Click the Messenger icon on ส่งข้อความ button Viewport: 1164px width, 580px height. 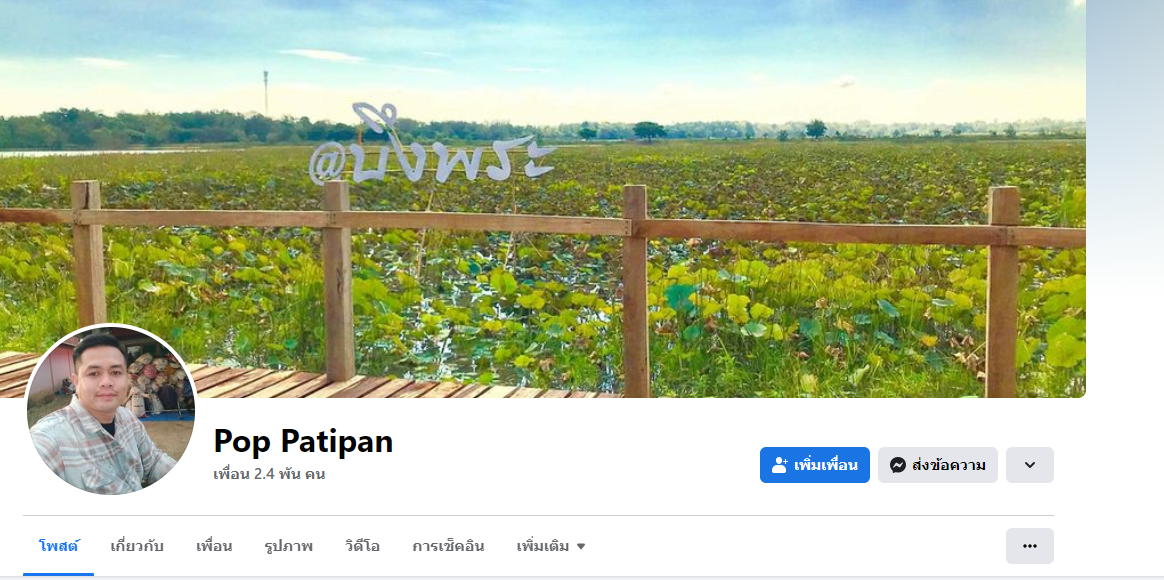(x=897, y=465)
